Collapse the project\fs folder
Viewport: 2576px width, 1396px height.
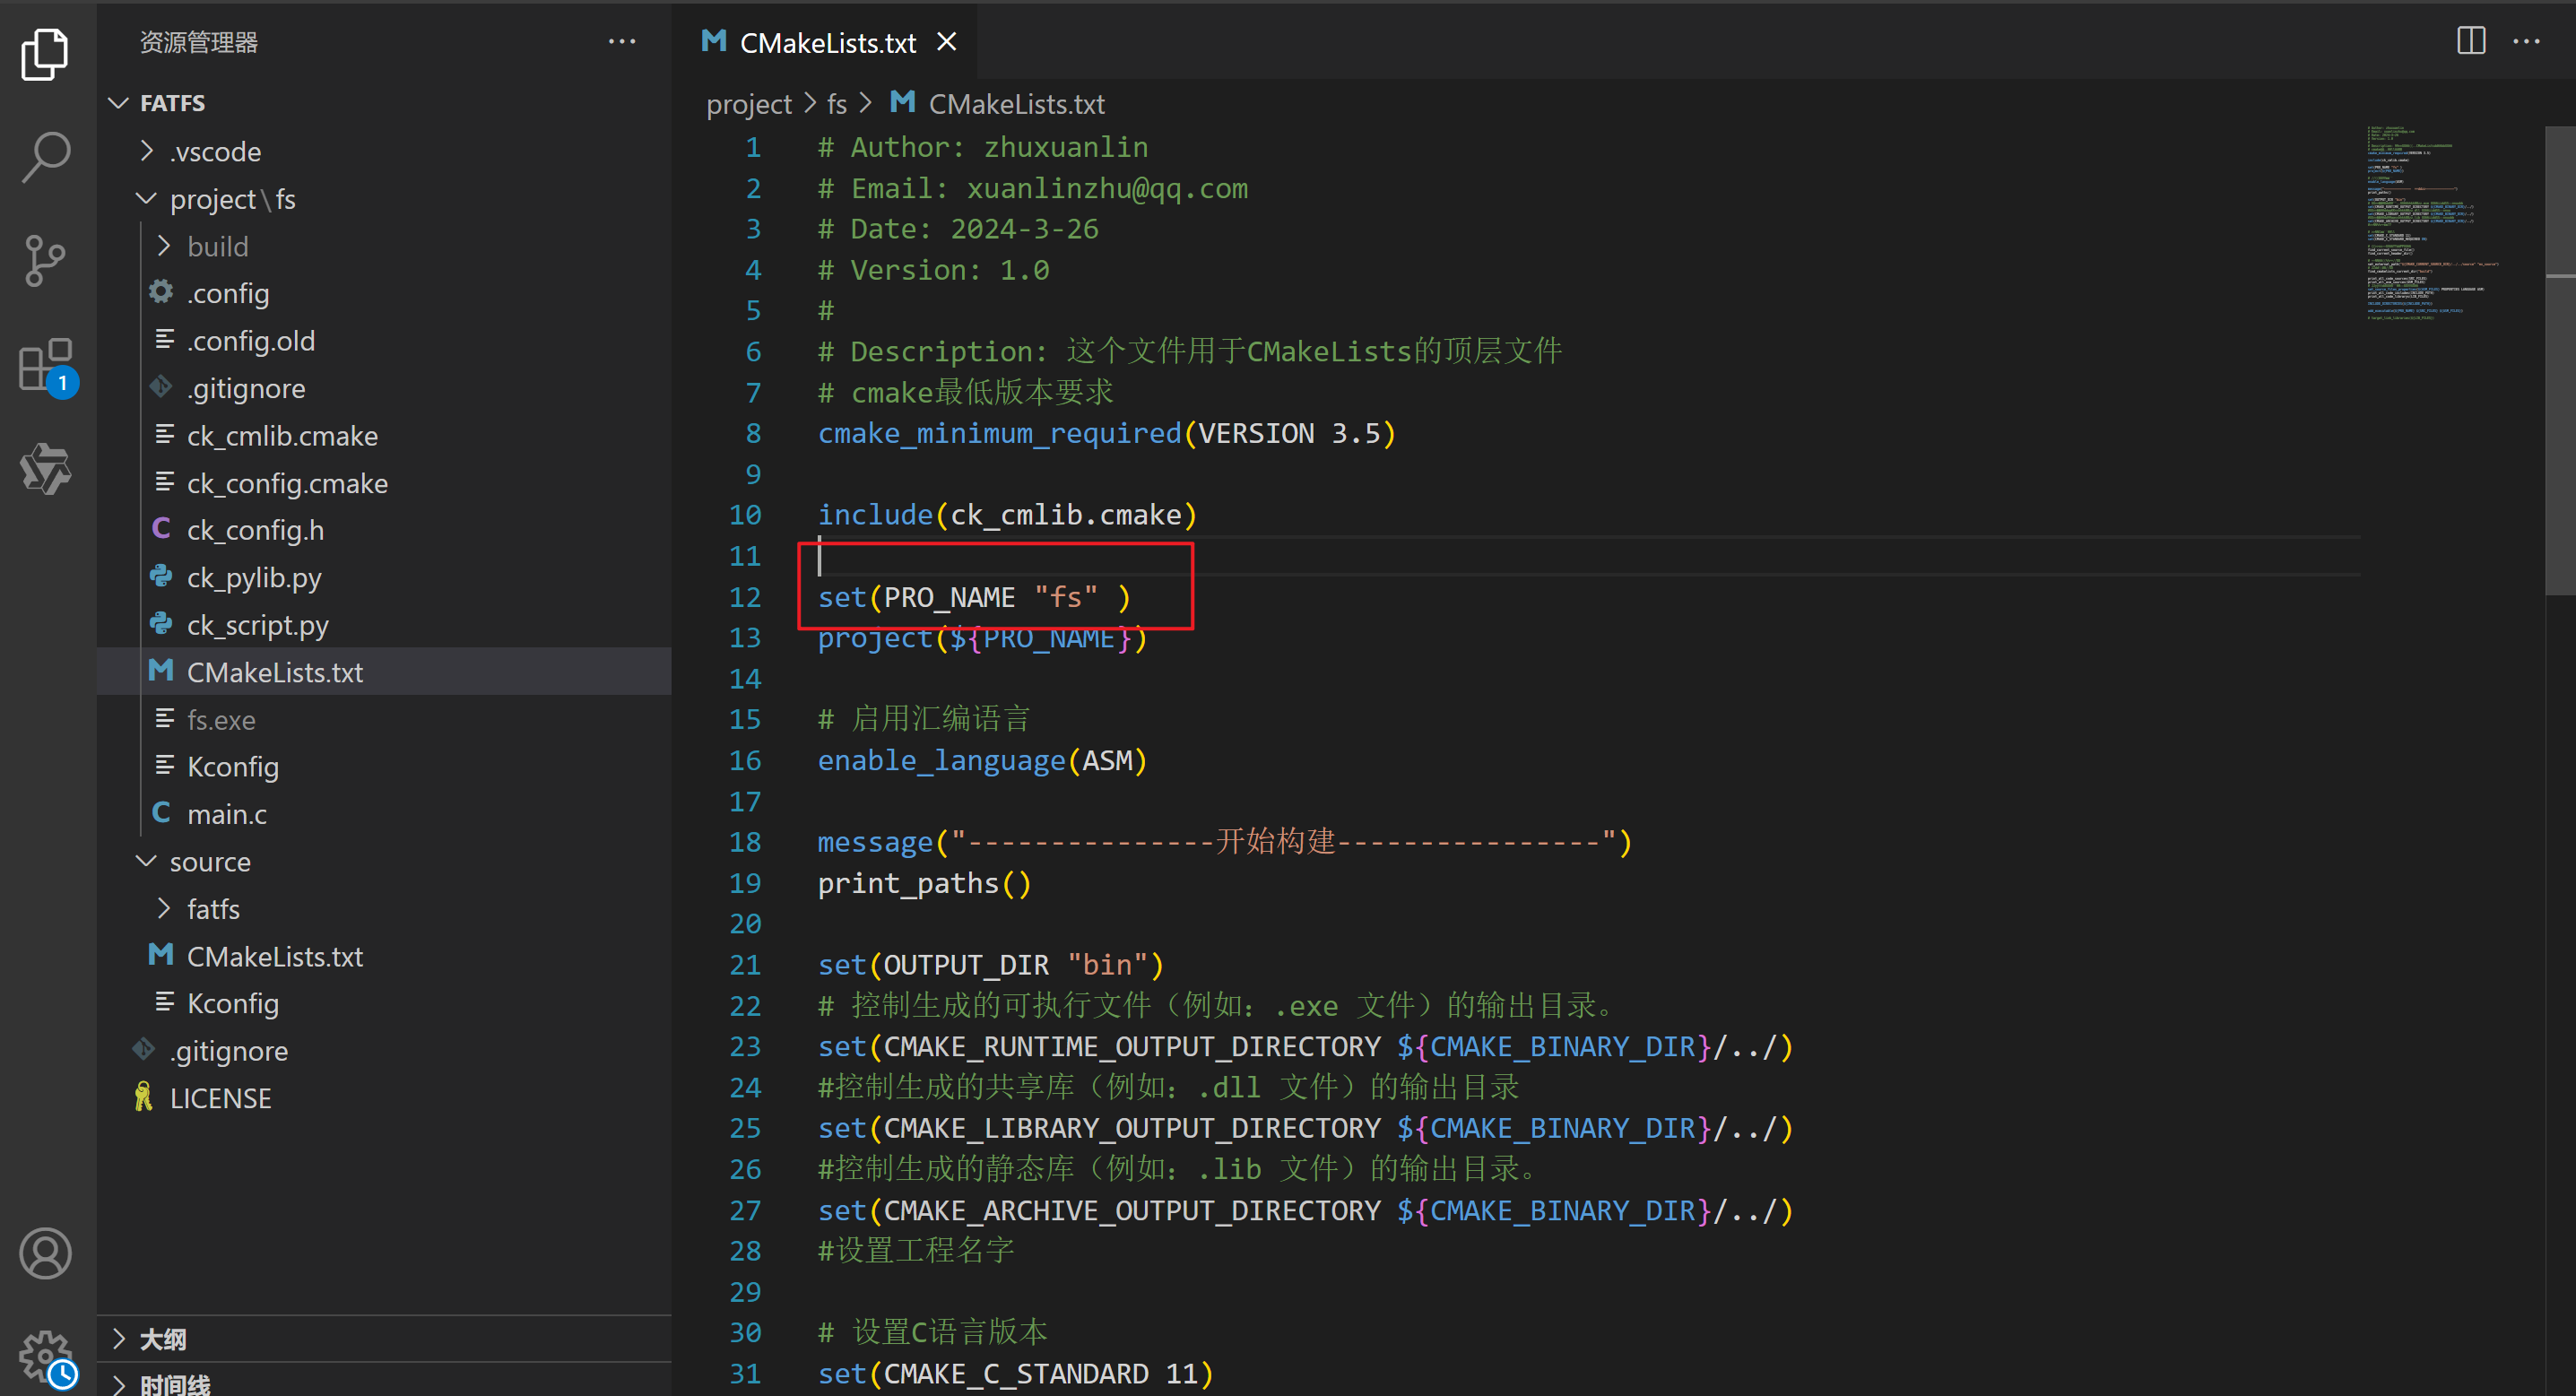(x=147, y=199)
